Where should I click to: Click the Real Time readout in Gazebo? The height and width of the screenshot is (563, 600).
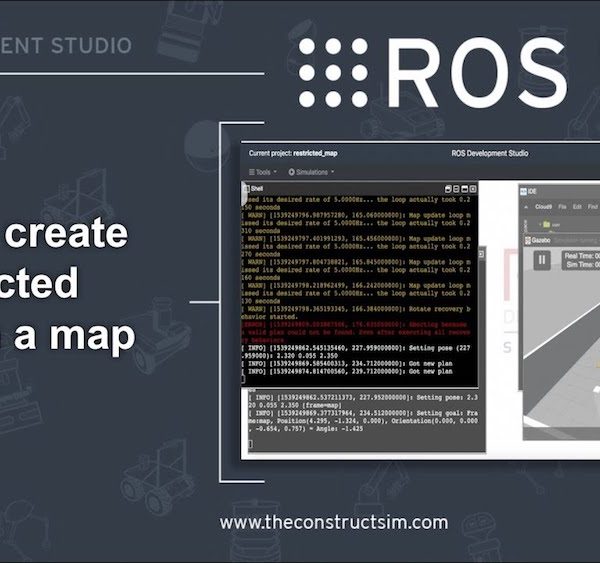coord(582,256)
